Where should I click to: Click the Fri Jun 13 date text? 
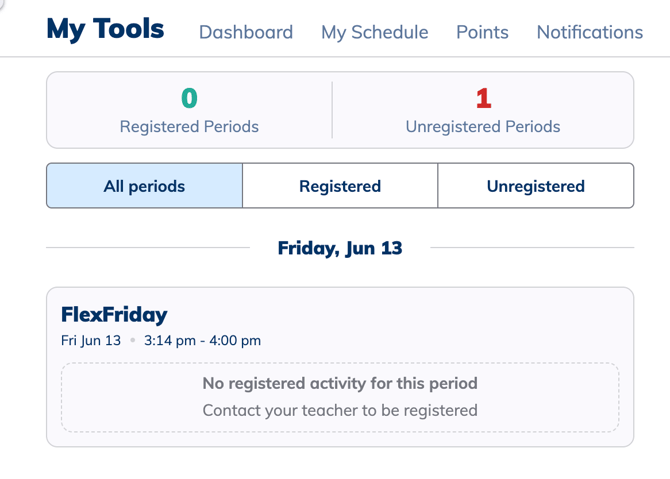[91, 340]
